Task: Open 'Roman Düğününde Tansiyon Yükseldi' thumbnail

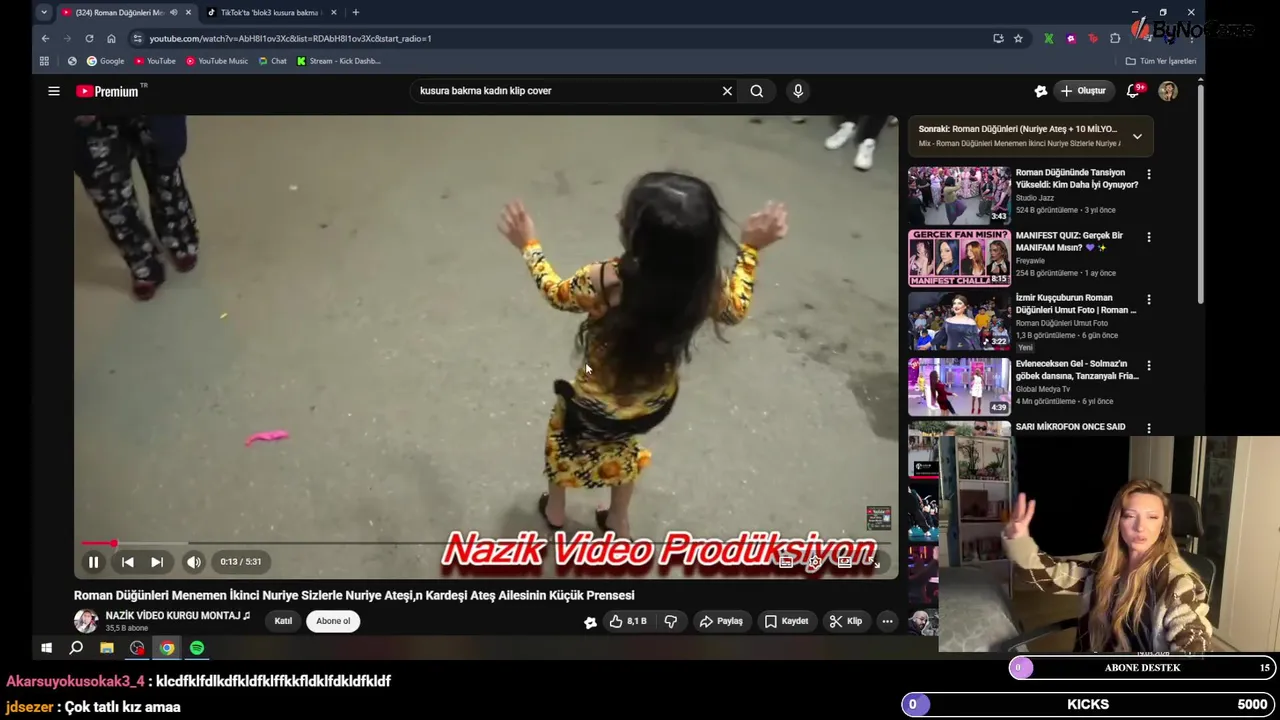Action: 959,194
